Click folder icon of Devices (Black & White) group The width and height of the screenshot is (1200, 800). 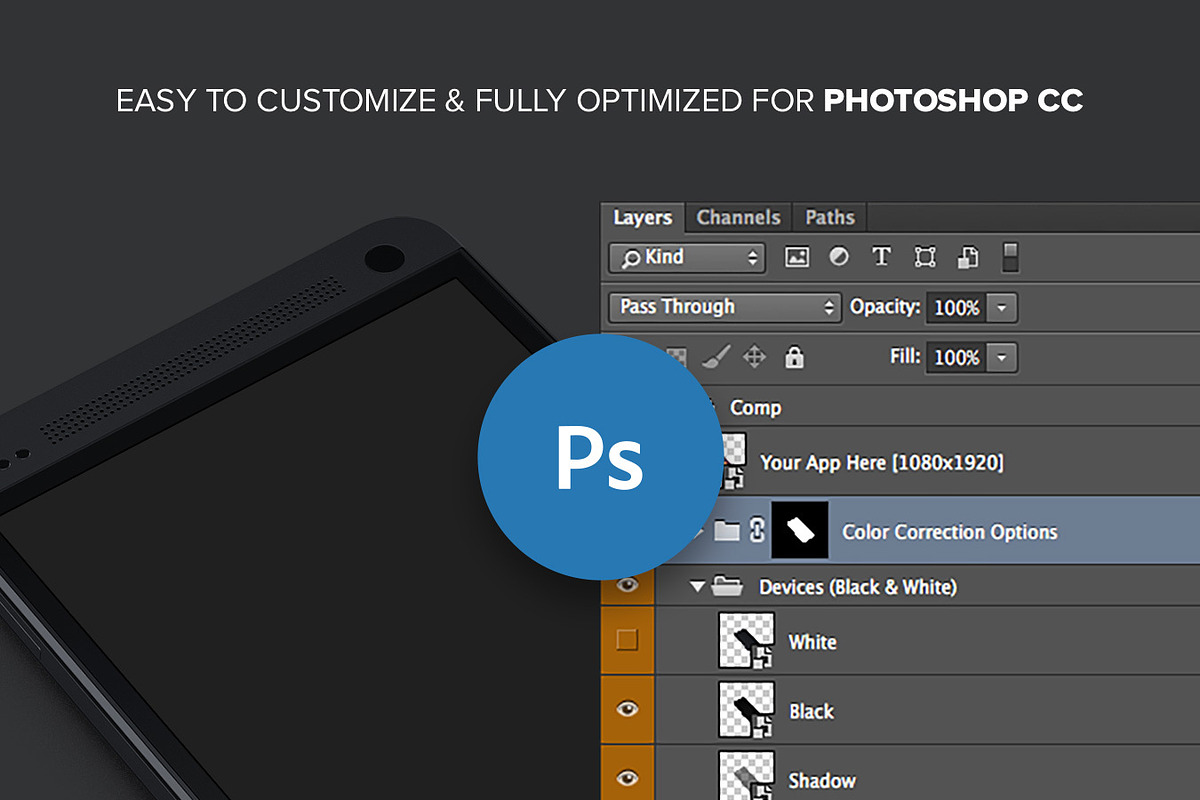pyautogui.click(x=729, y=586)
